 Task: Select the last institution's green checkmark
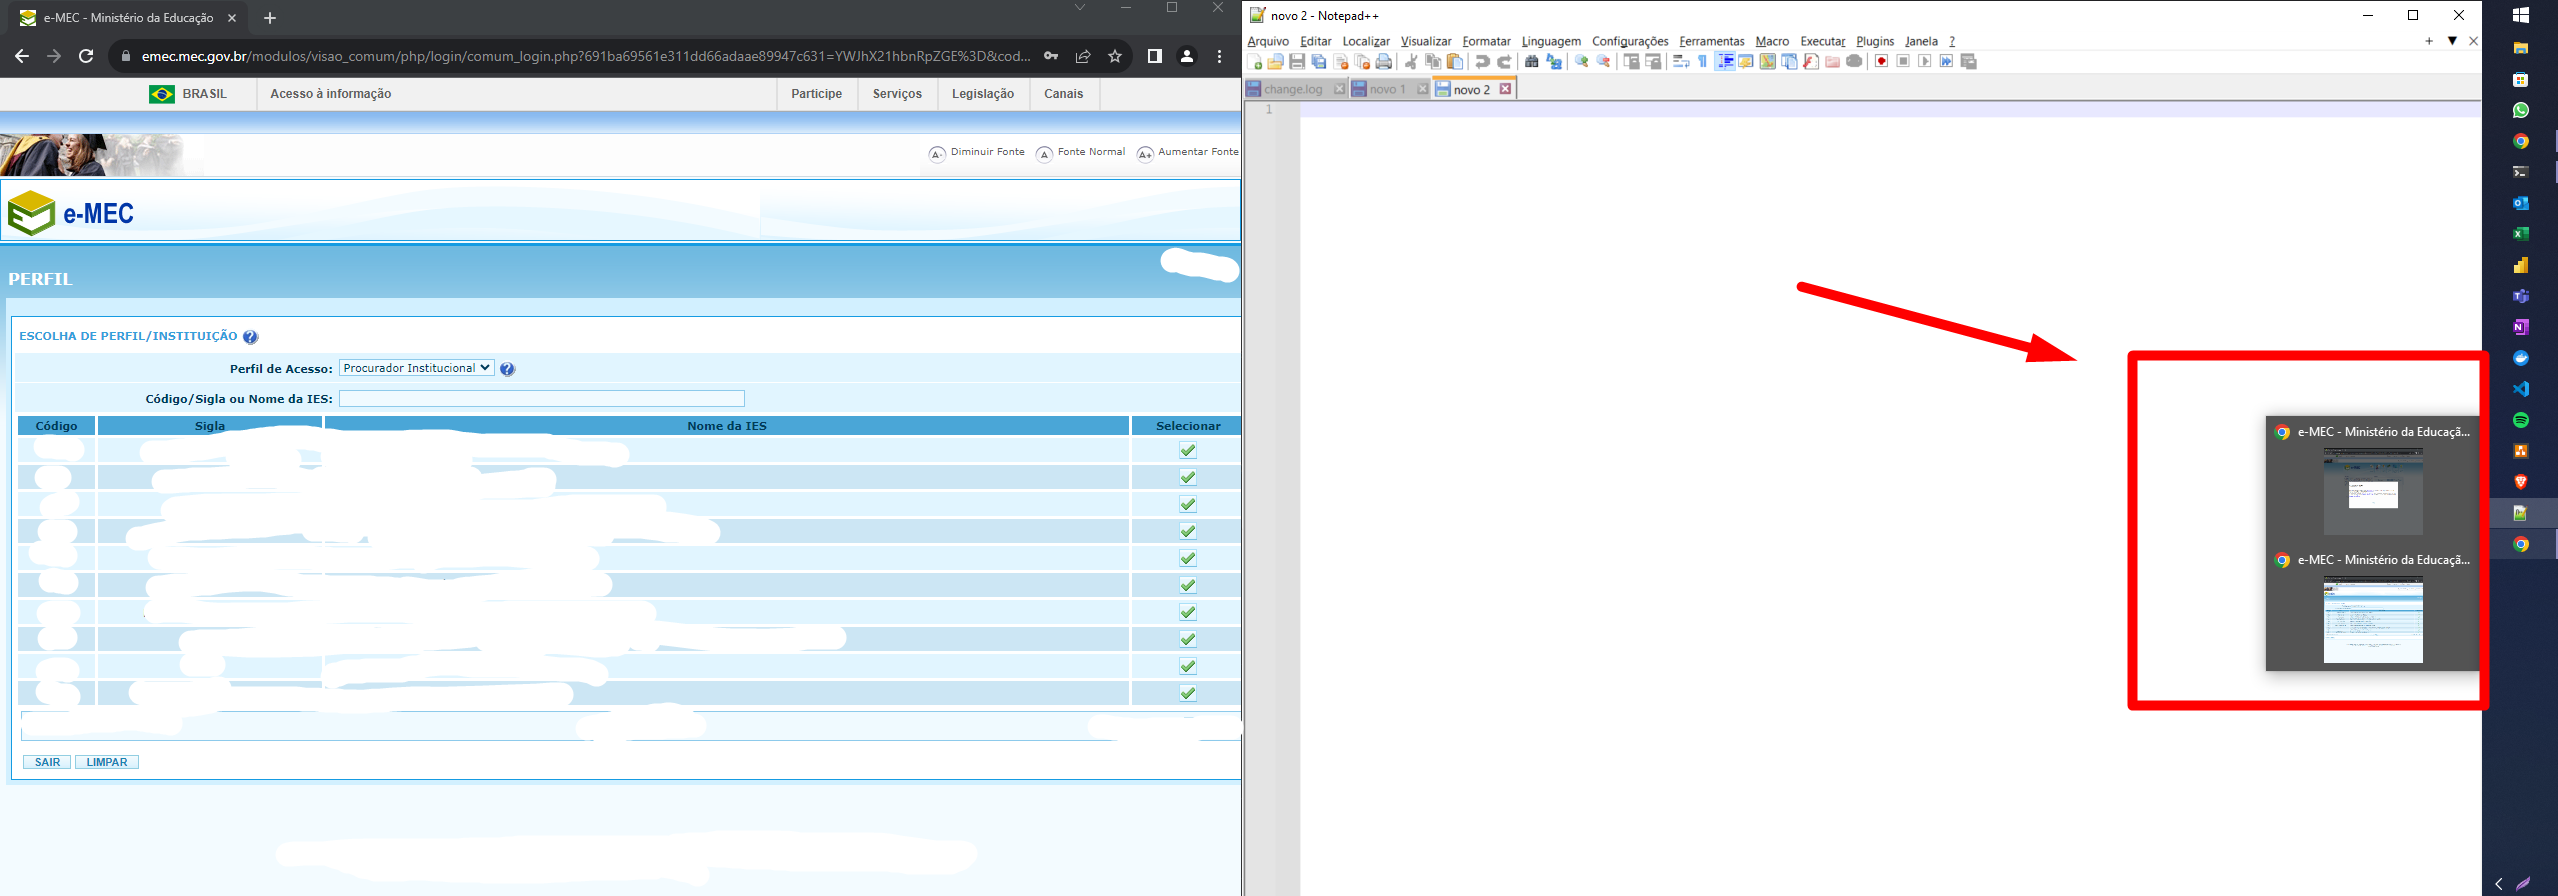1188,693
